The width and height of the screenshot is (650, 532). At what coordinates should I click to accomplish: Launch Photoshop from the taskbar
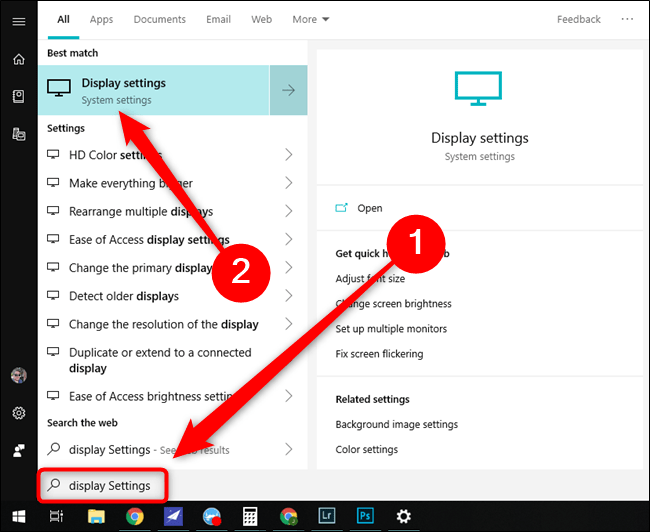364,516
